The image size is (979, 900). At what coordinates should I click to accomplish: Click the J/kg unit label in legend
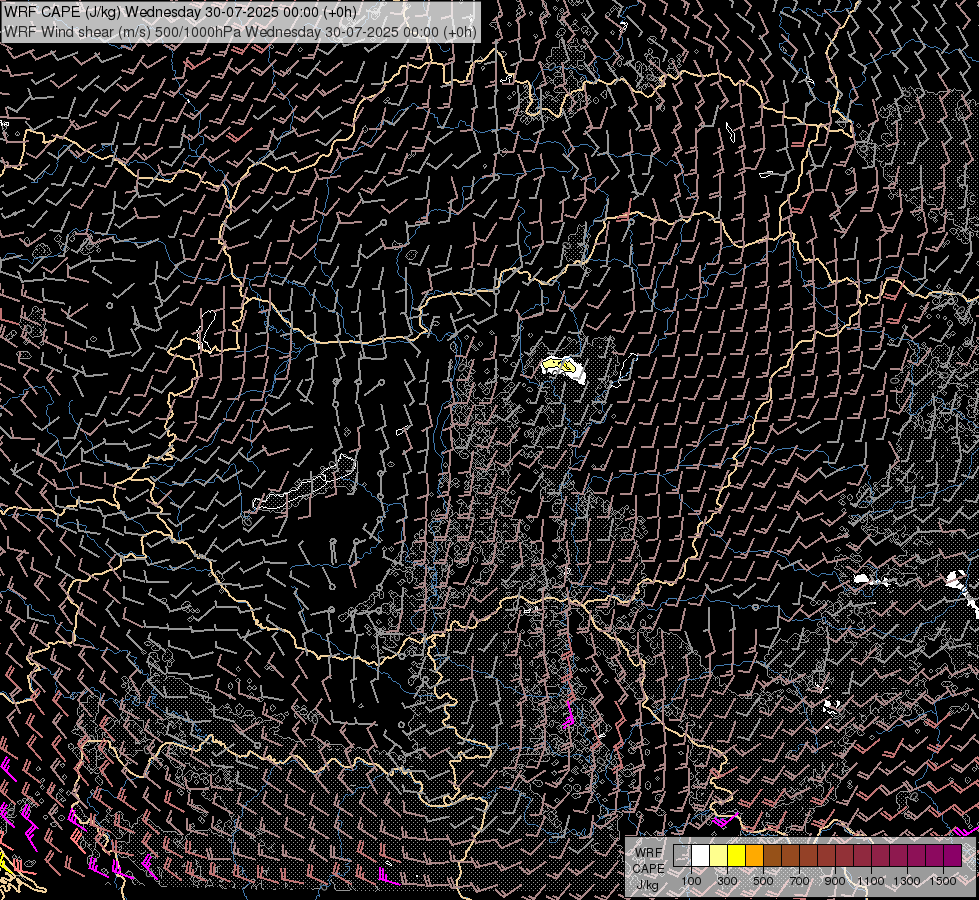pyautogui.click(x=648, y=886)
